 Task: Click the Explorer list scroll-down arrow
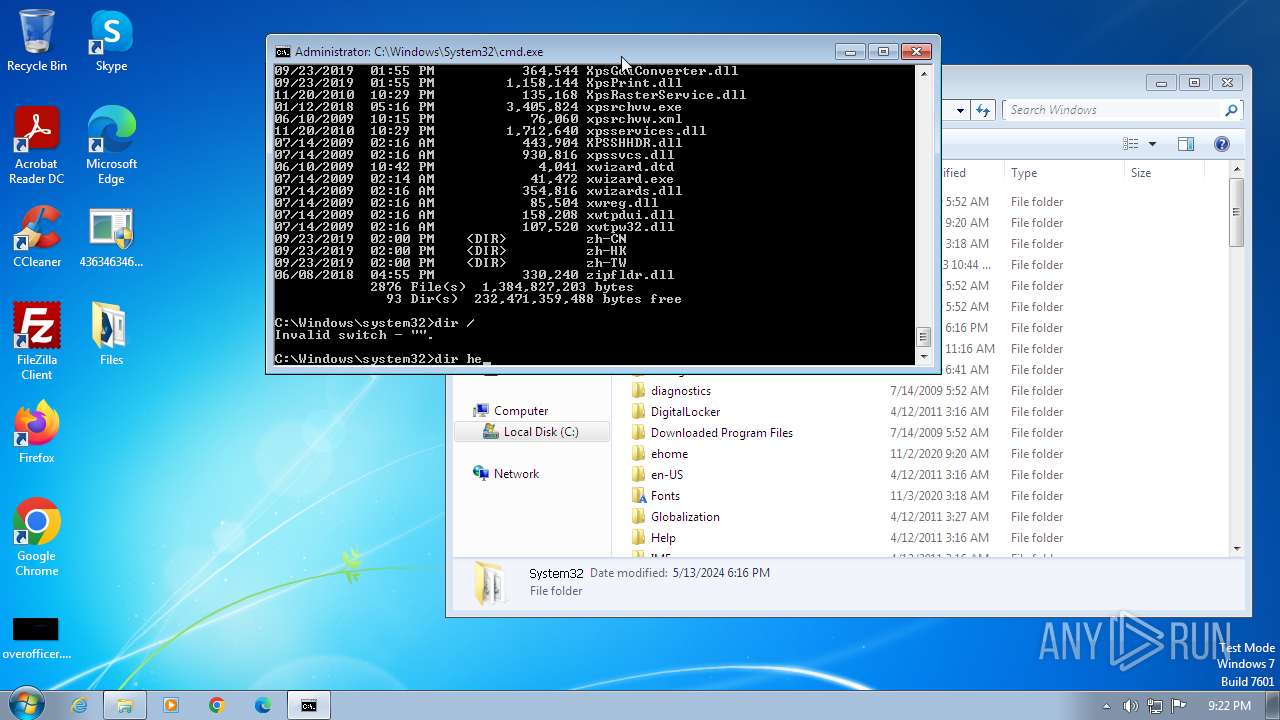(1237, 548)
